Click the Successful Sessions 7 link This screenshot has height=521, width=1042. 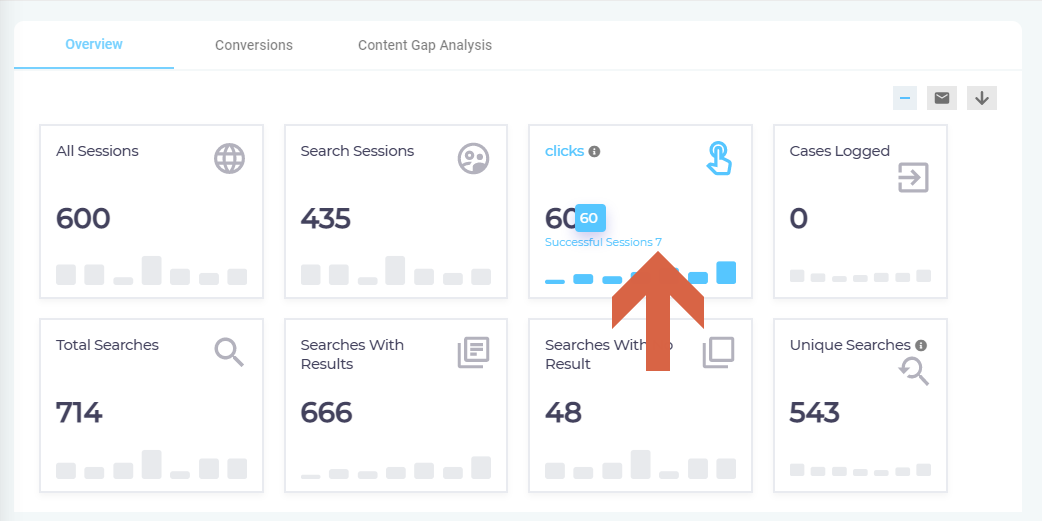603,242
